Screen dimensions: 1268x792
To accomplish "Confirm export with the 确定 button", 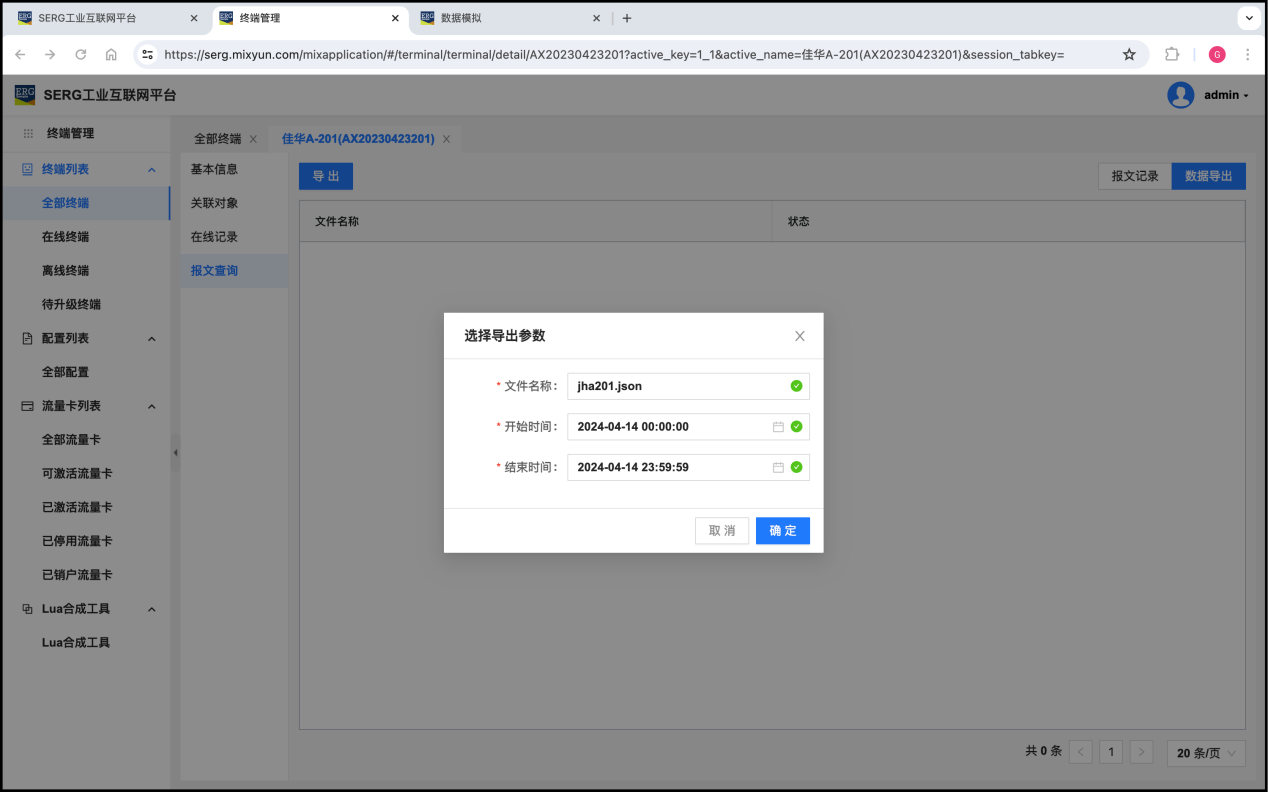I will pyautogui.click(x=782, y=531).
